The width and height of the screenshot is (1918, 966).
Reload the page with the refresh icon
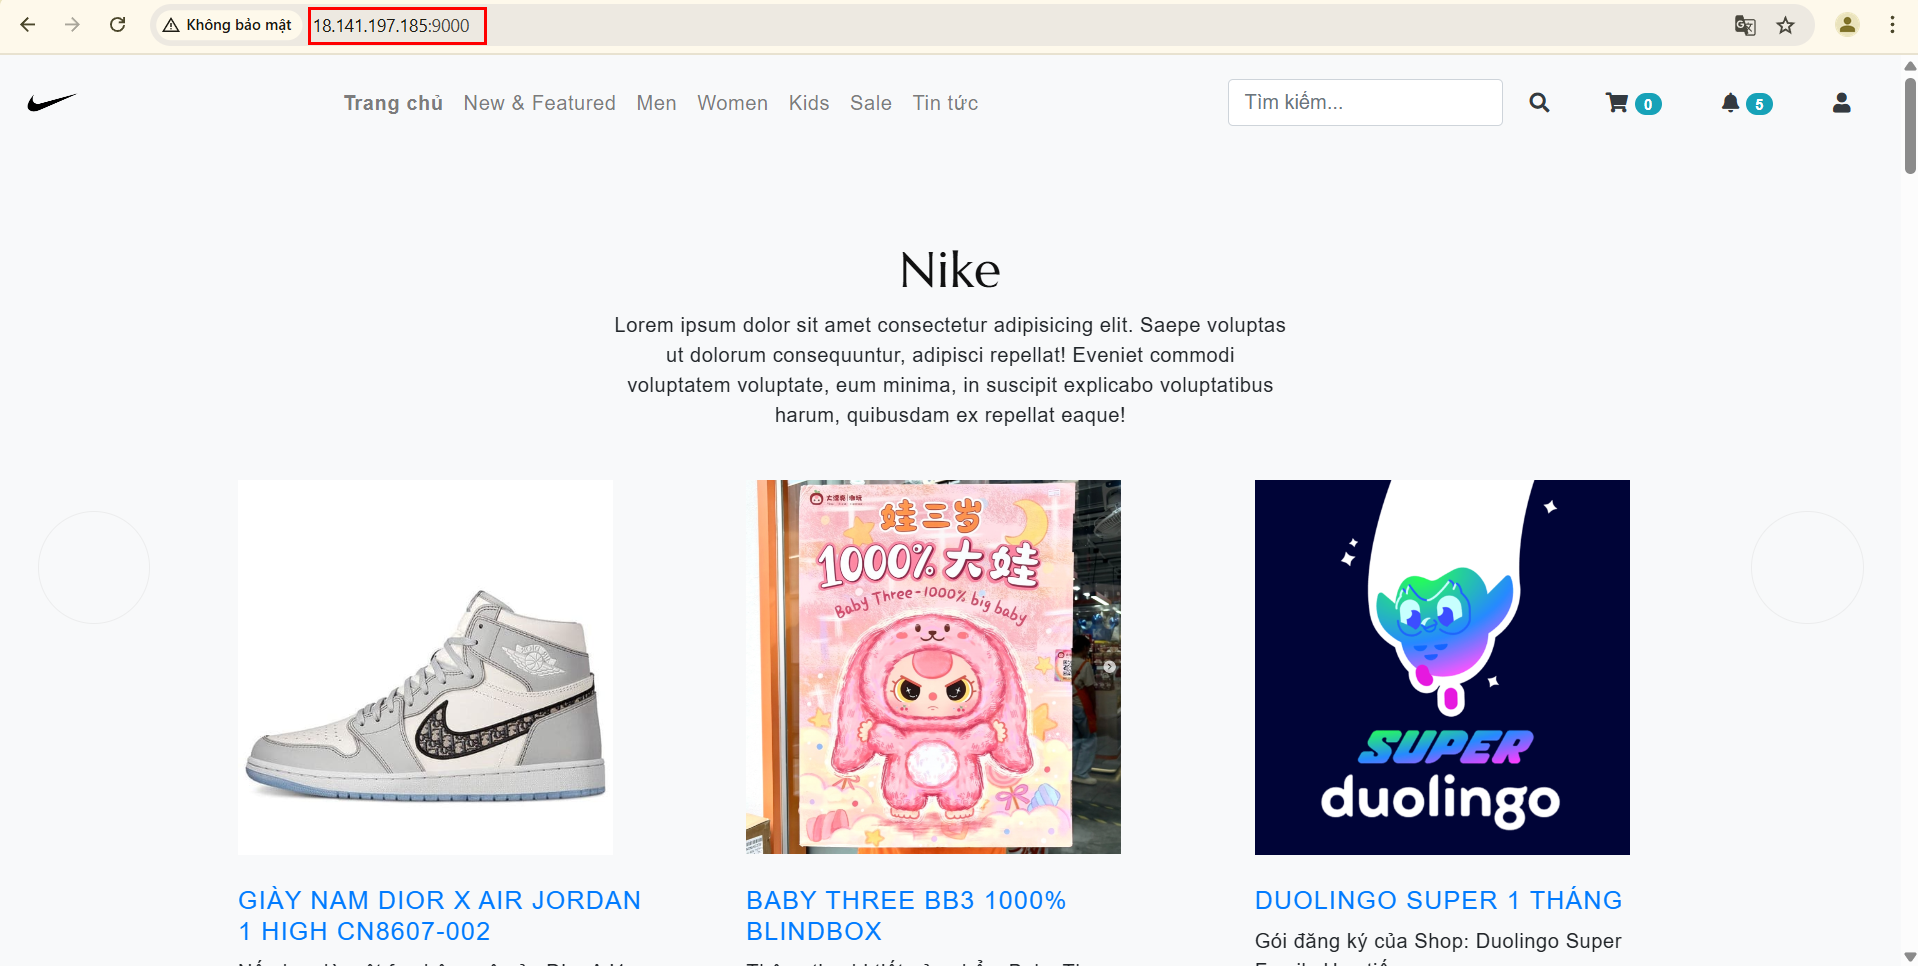point(117,25)
